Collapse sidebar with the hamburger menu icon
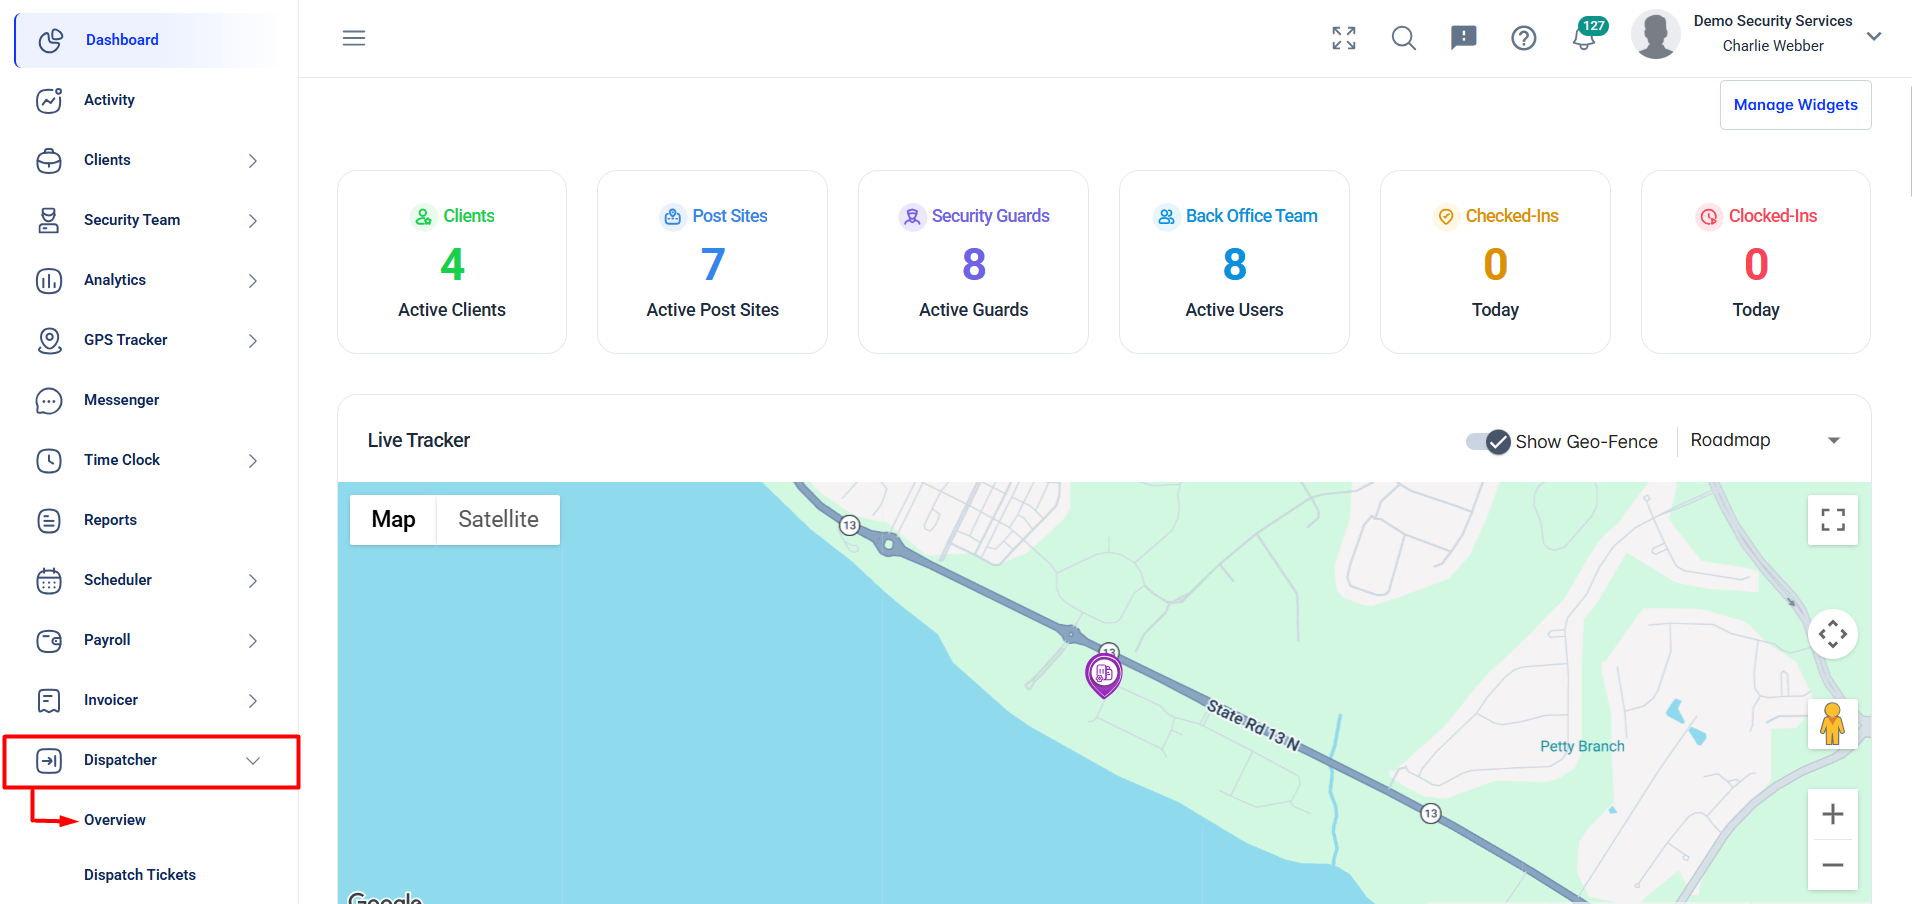The height and width of the screenshot is (904, 1912). pyautogui.click(x=354, y=38)
